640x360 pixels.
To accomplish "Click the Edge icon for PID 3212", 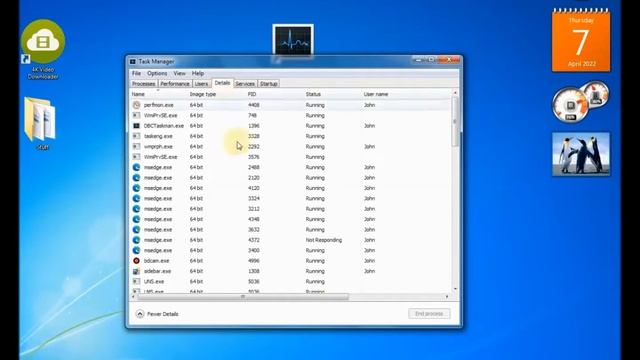I will pyautogui.click(x=136, y=209).
